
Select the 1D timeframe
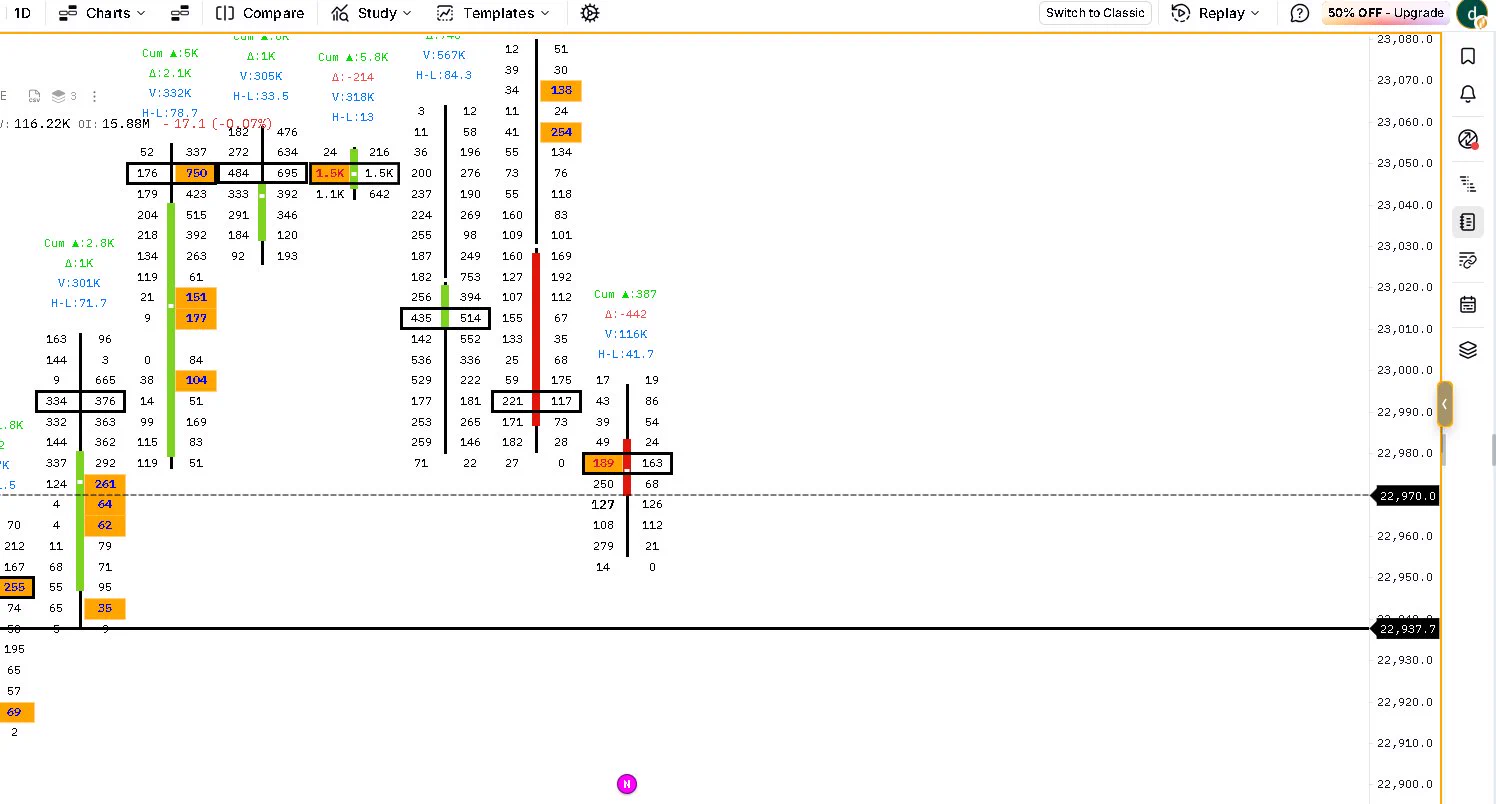pos(22,13)
